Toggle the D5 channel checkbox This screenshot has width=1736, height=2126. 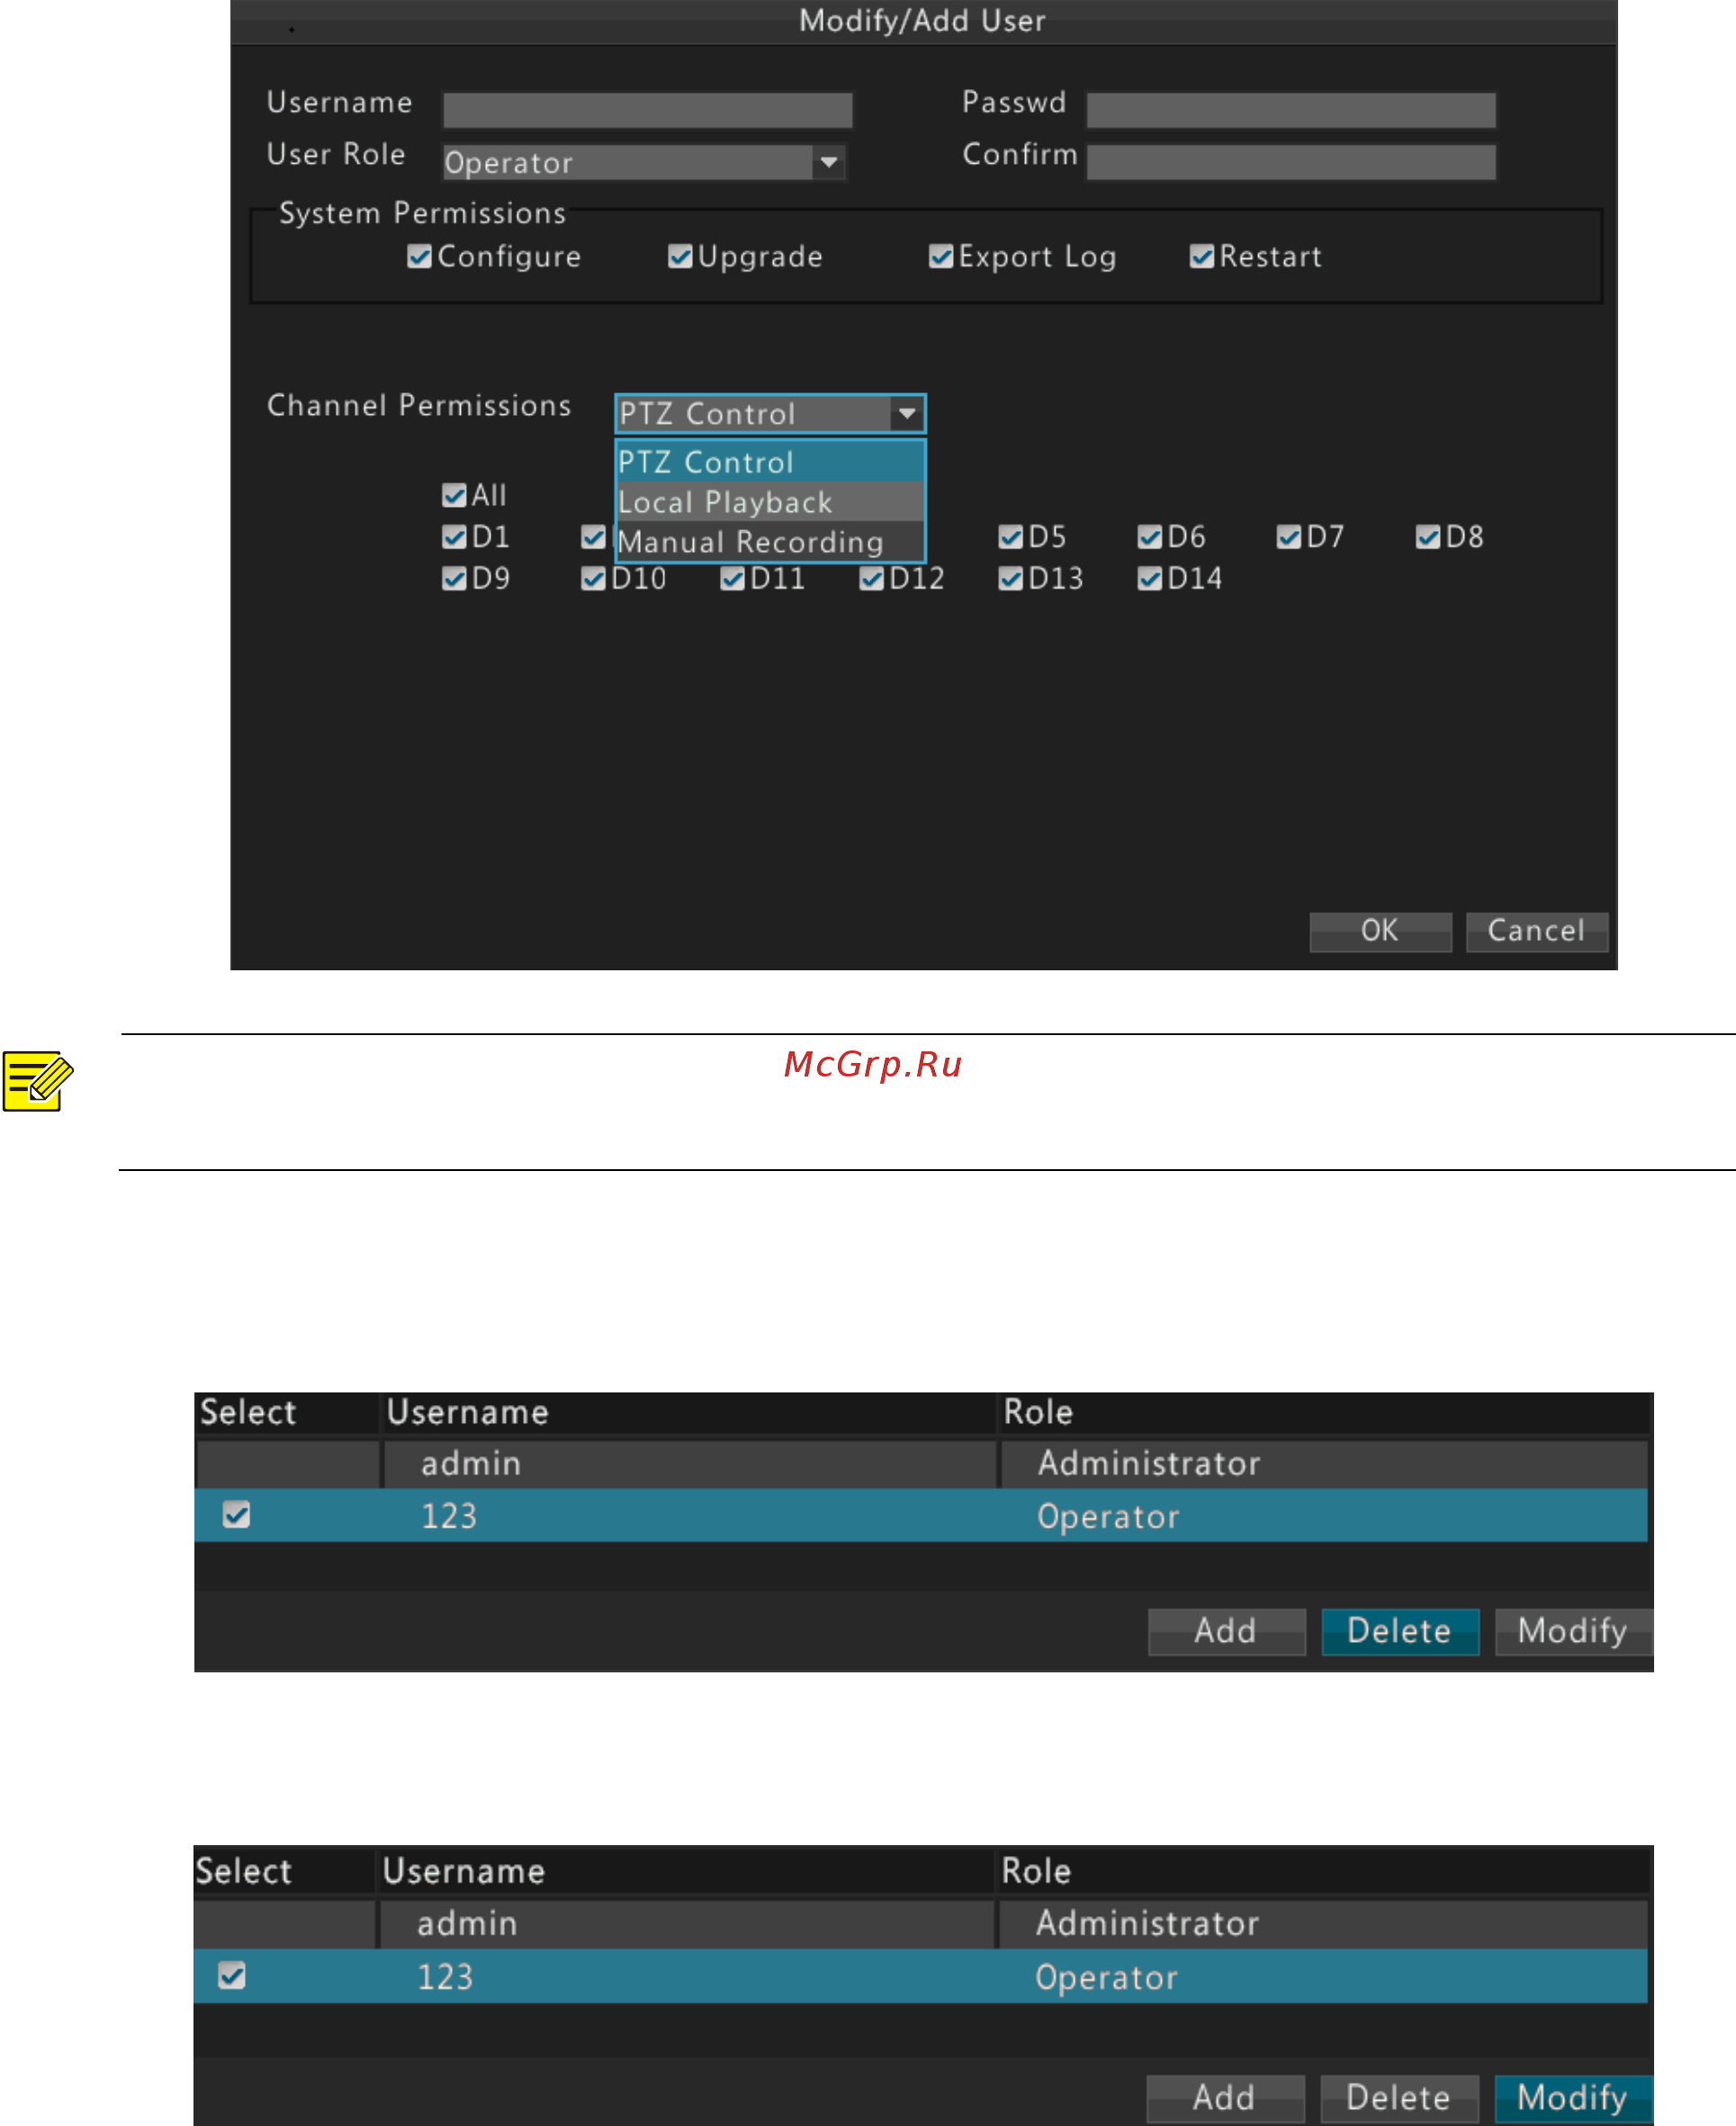tap(1011, 537)
